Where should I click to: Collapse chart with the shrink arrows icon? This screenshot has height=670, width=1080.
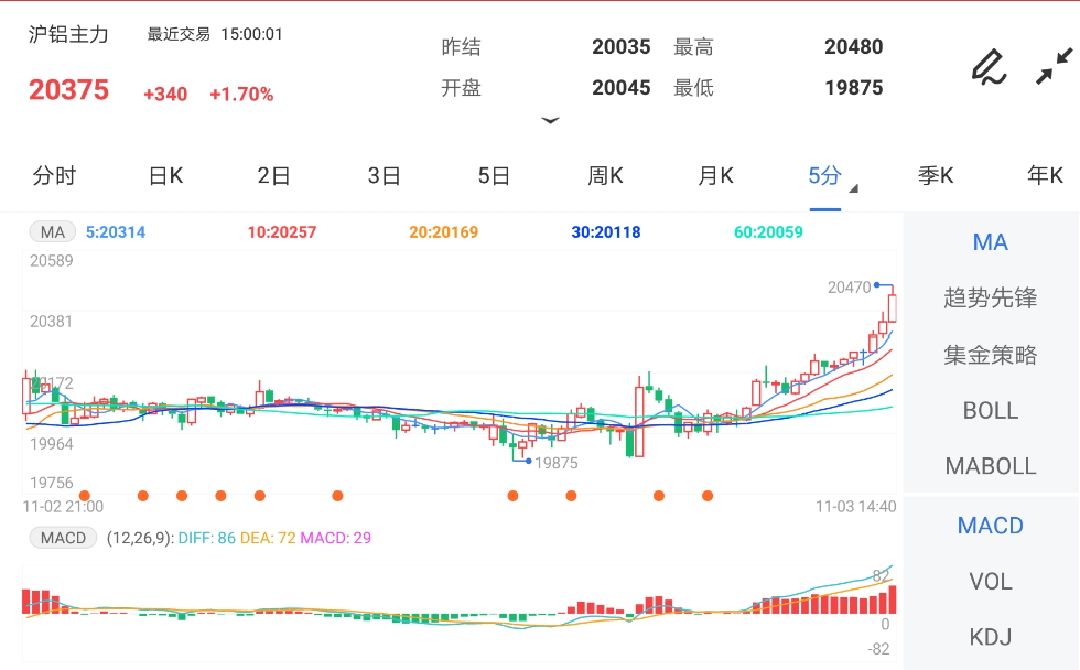tap(1054, 66)
